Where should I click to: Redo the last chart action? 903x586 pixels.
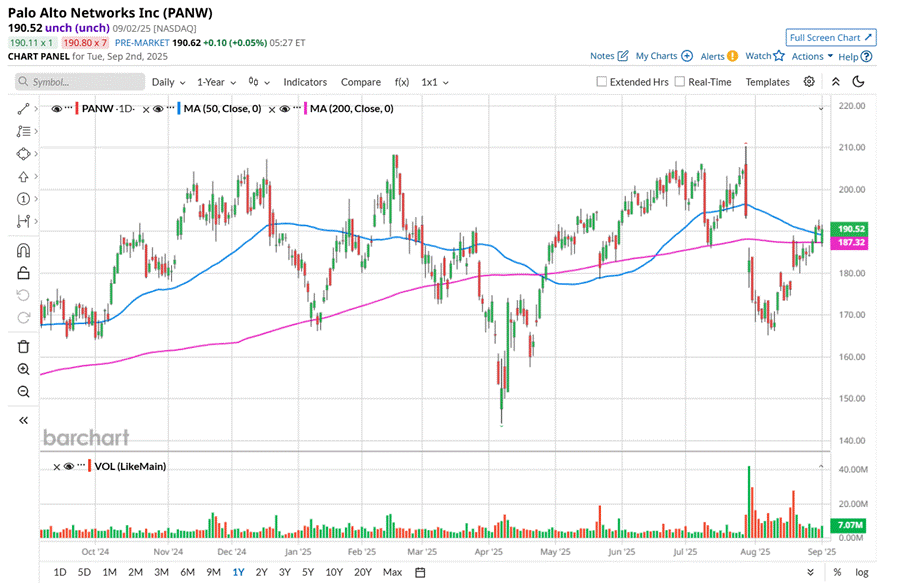pos(23,318)
